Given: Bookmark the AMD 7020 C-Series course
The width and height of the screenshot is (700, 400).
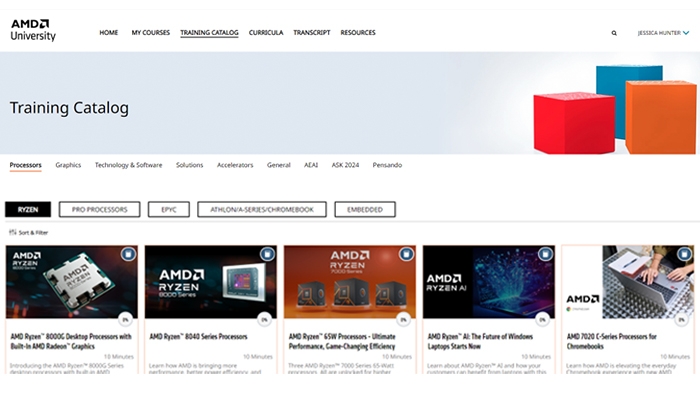Looking at the screenshot, I should pyautogui.click(x=684, y=254).
